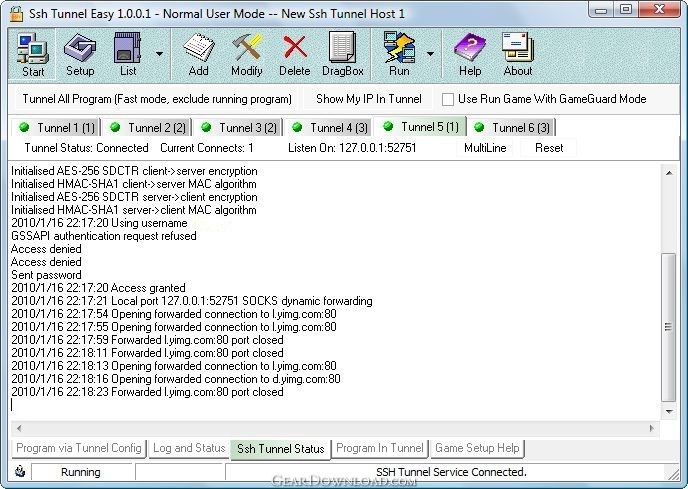This screenshot has height=489, width=688.
Task: Switch to the Tunnel 2 (2) tab
Action: (x=147, y=128)
